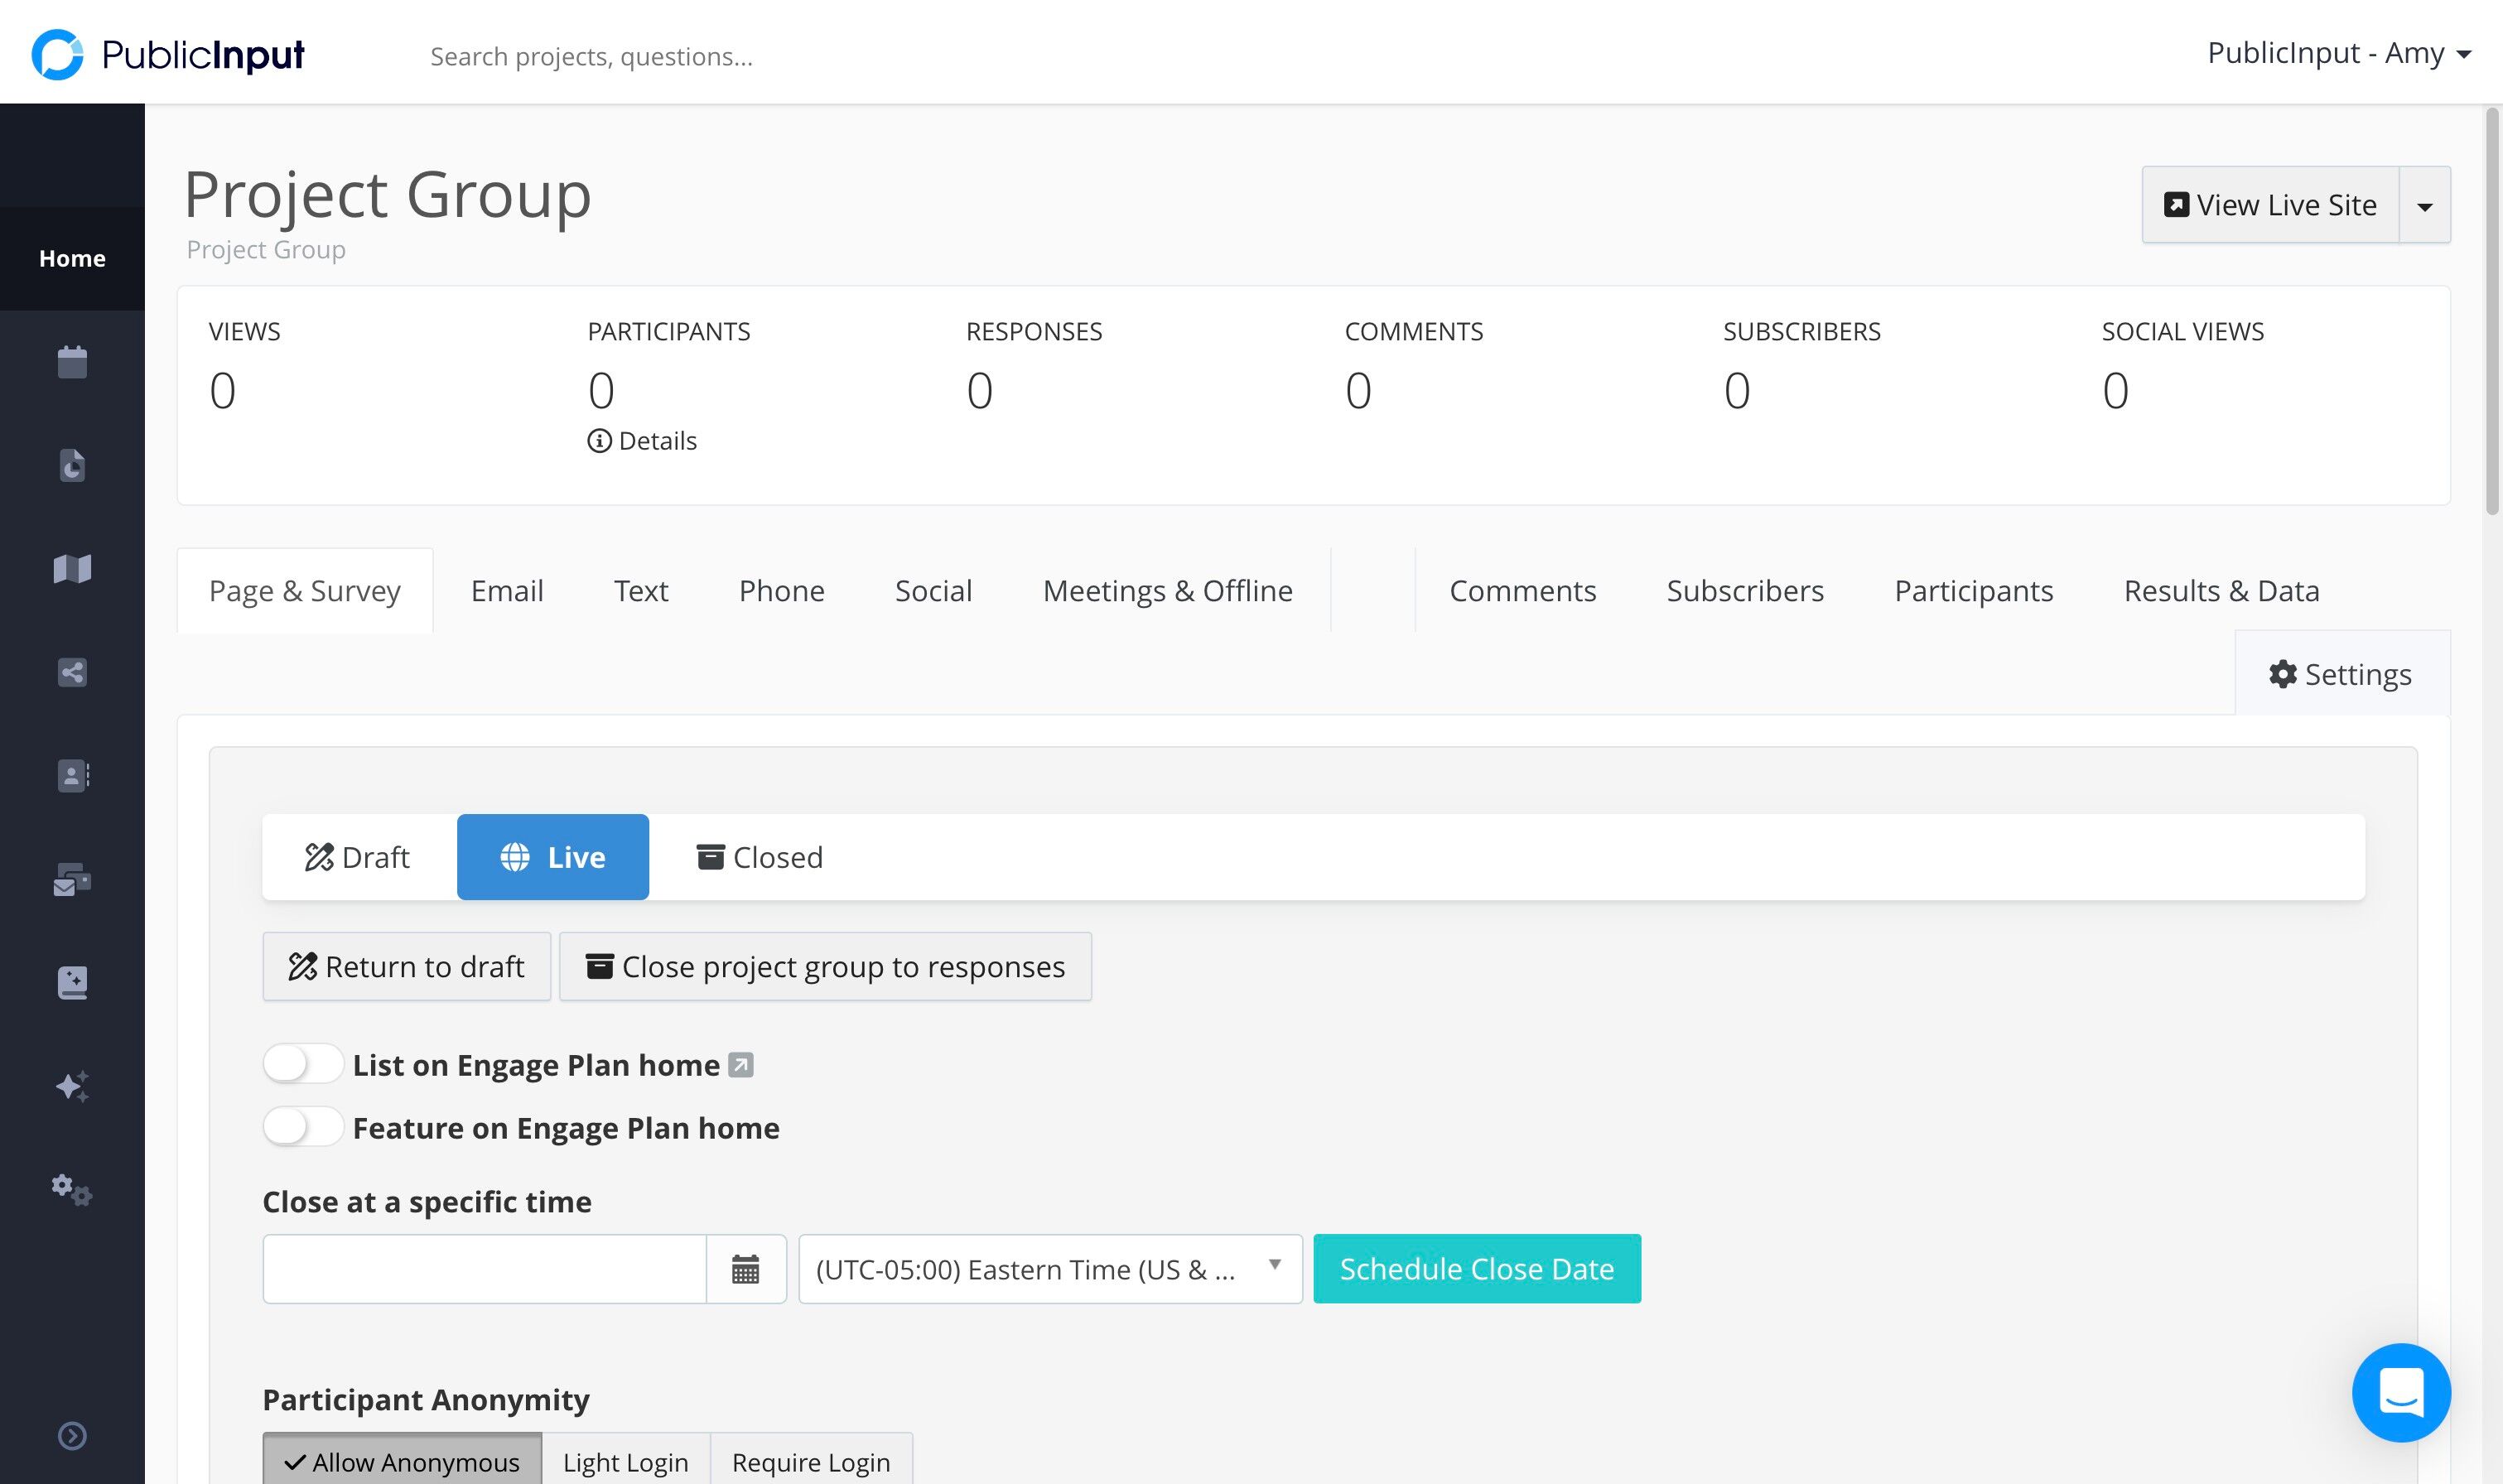Enable List on Engage Plan home toggle
The width and height of the screenshot is (2503, 1484).
[303, 1064]
